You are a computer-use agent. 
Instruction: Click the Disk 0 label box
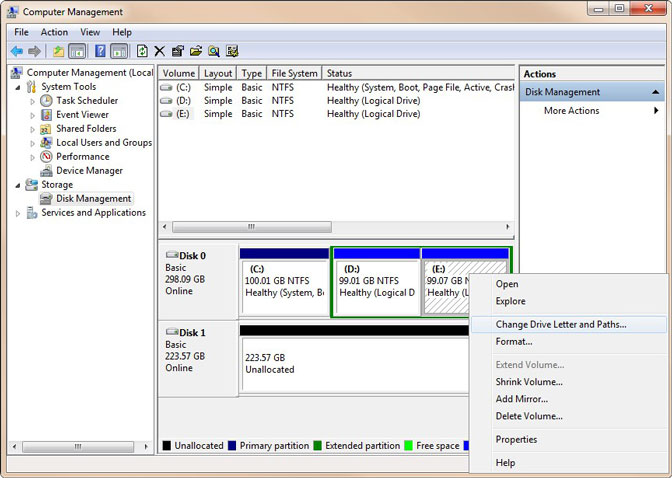click(x=198, y=281)
